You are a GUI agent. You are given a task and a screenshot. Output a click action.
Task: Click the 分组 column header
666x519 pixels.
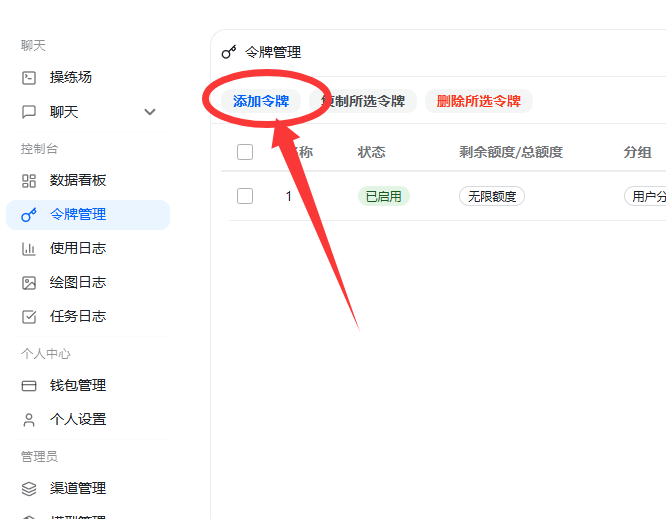pyautogui.click(x=638, y=152)
